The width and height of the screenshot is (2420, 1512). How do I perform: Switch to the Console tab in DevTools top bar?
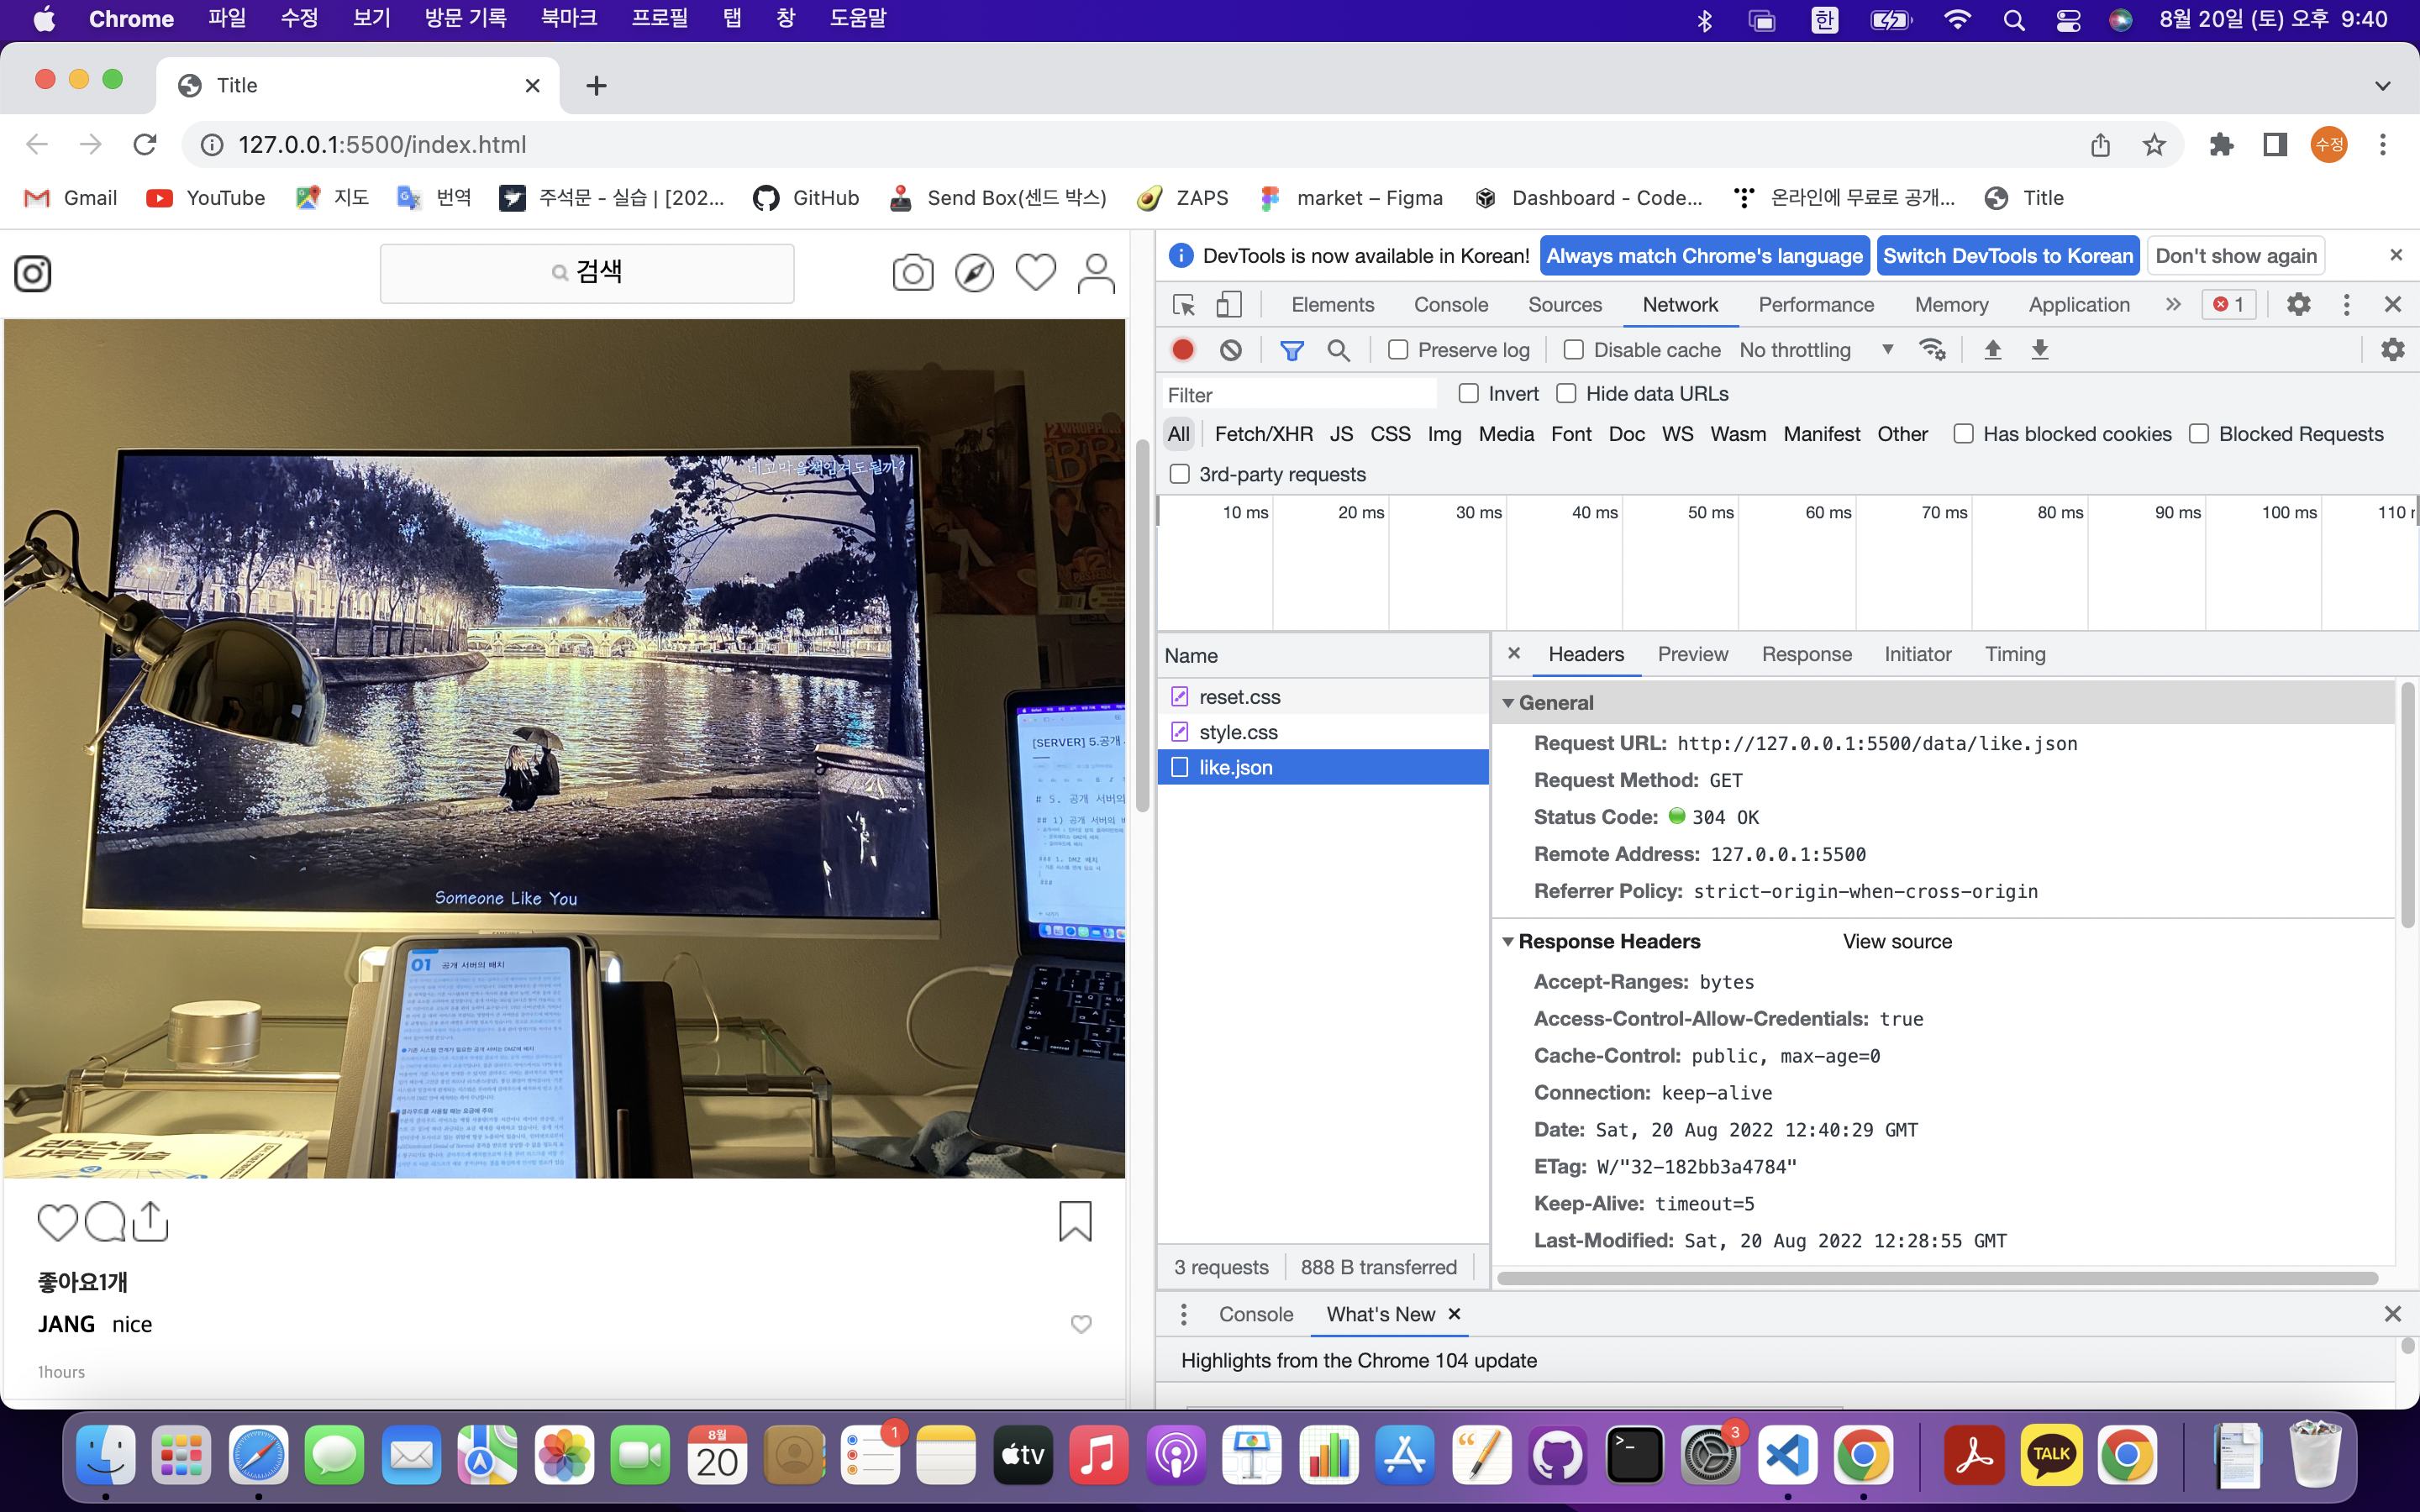[x=1450, y=305]
